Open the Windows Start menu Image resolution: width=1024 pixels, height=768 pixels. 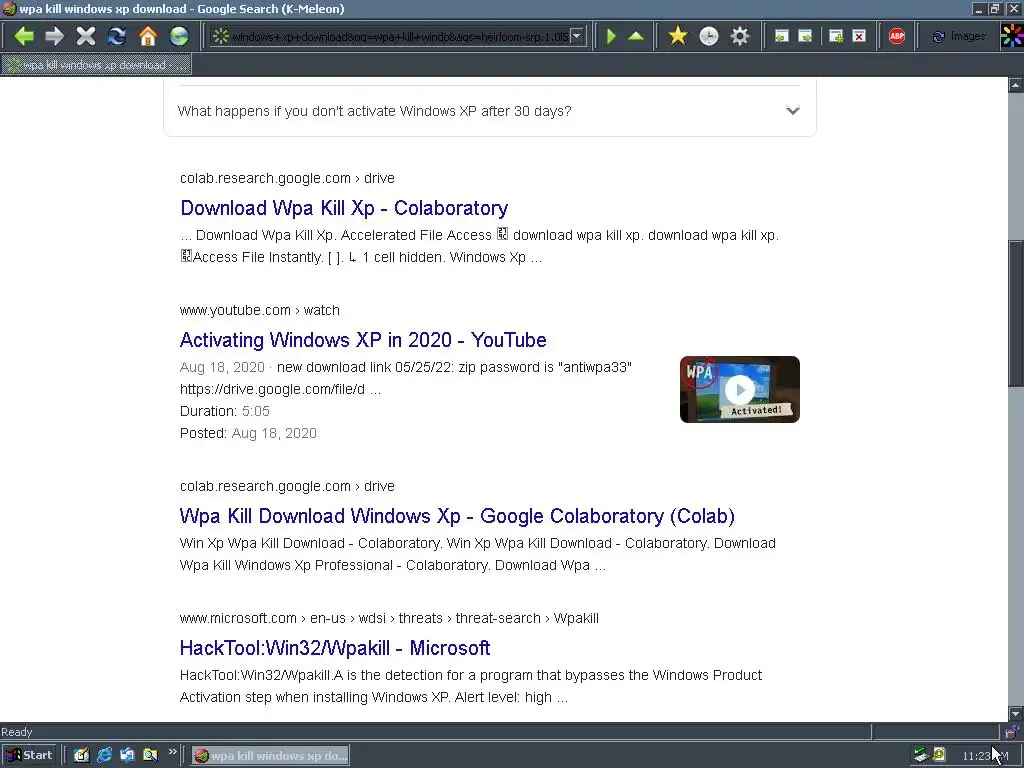[x=29, y=755]
